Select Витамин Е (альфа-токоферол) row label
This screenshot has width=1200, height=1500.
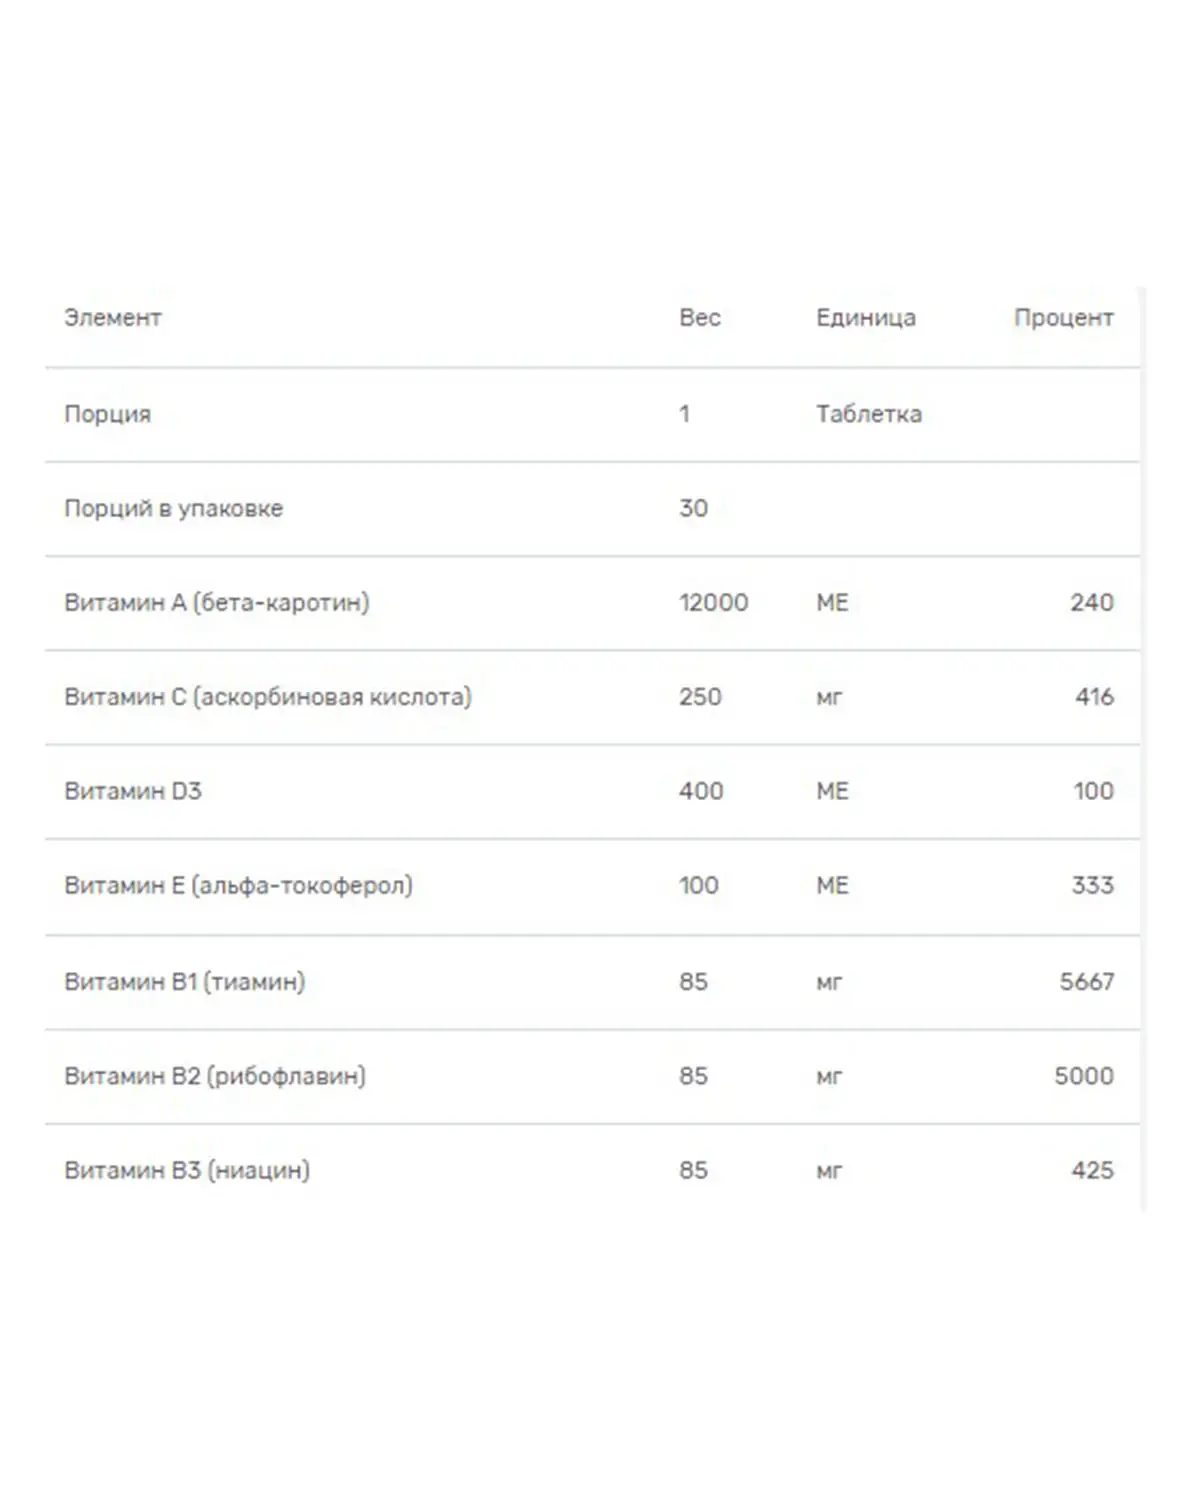click(x=238, y=886)
